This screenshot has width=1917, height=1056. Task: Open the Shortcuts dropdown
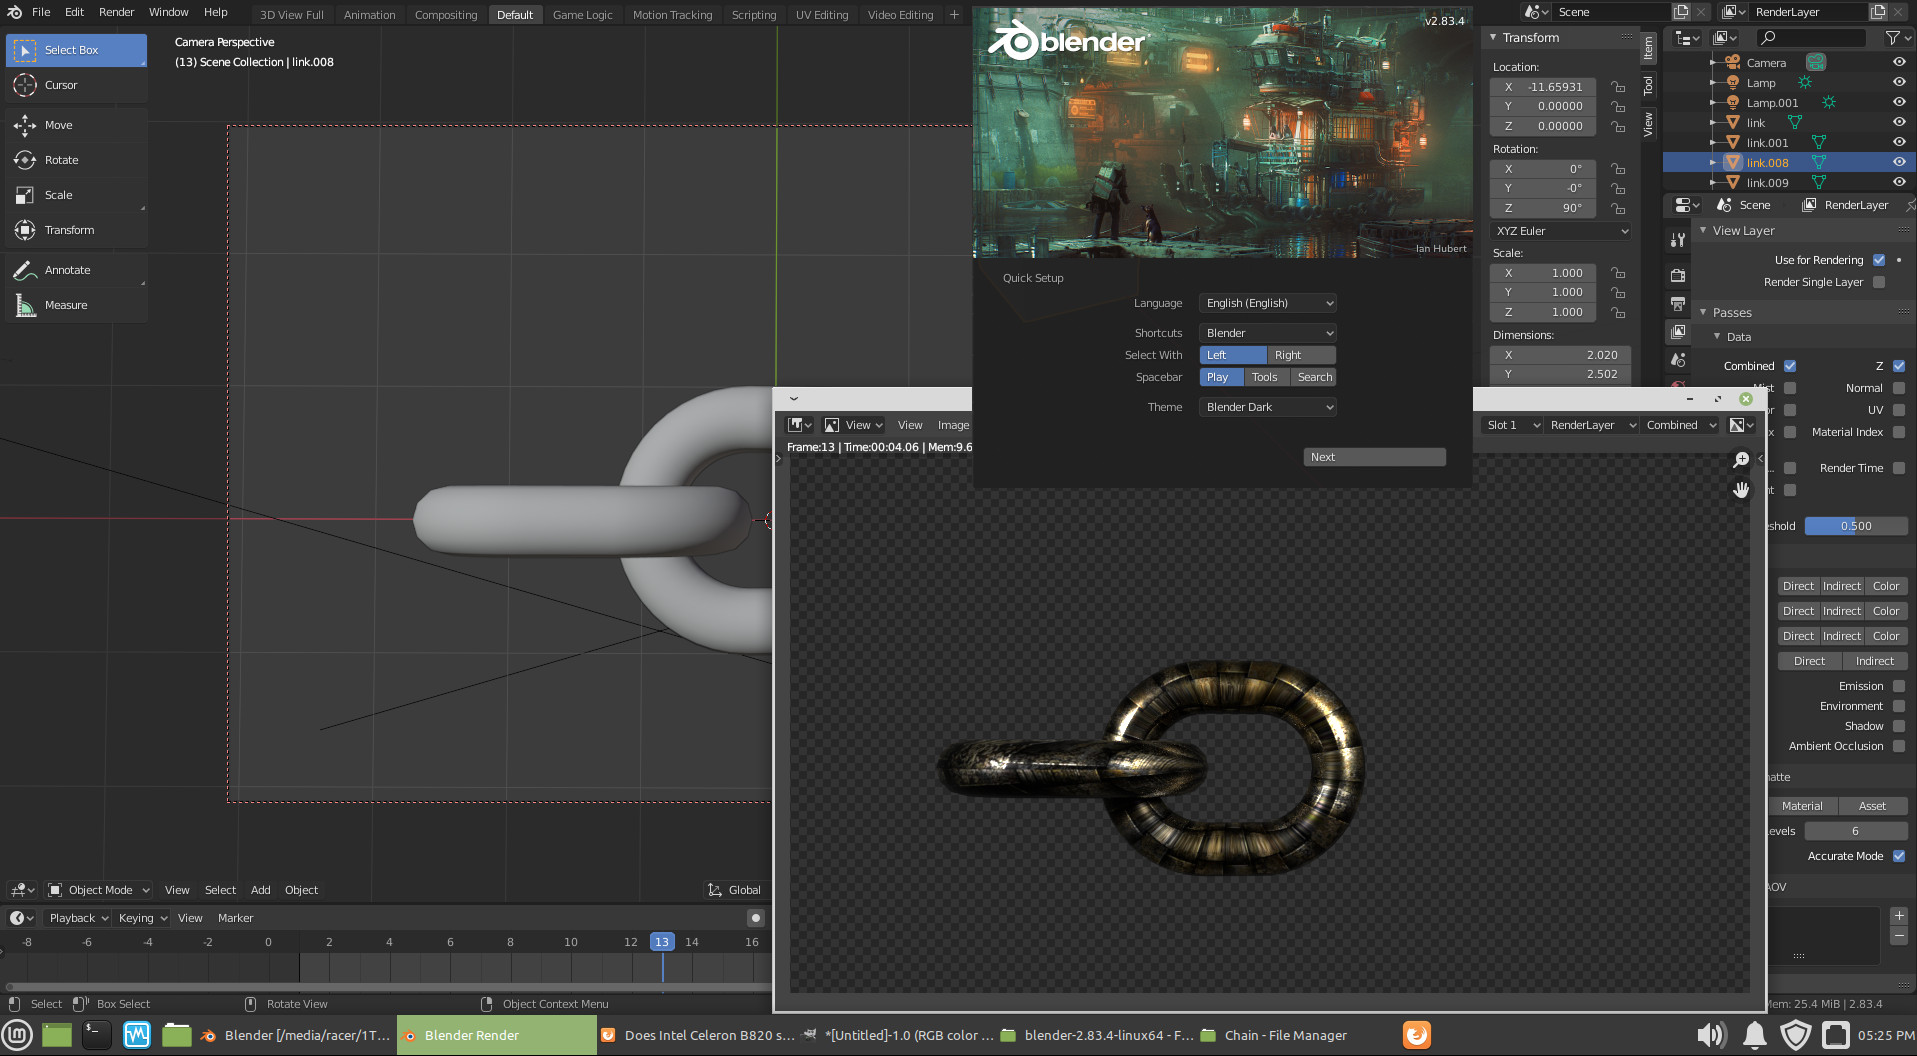click(x=1268, y=333)
